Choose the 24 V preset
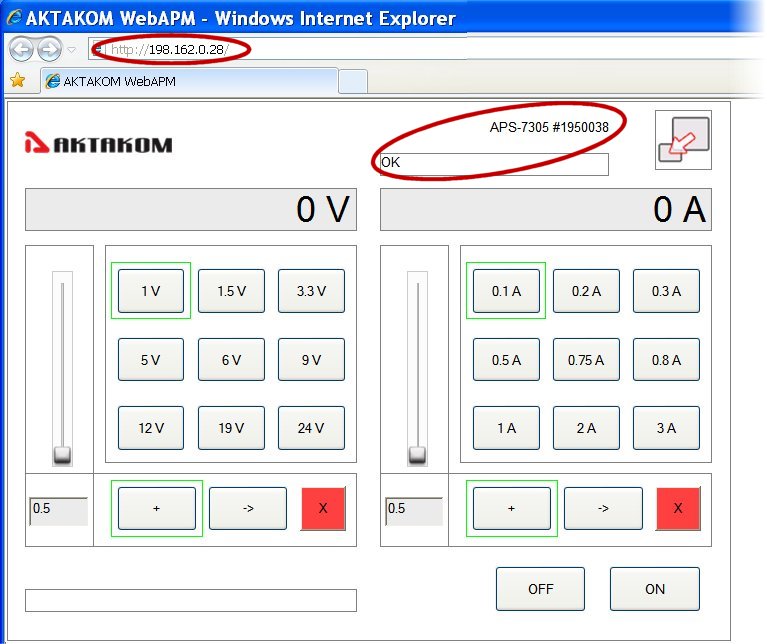The width and height of the screenshot is (767, 644). point(311,428)
